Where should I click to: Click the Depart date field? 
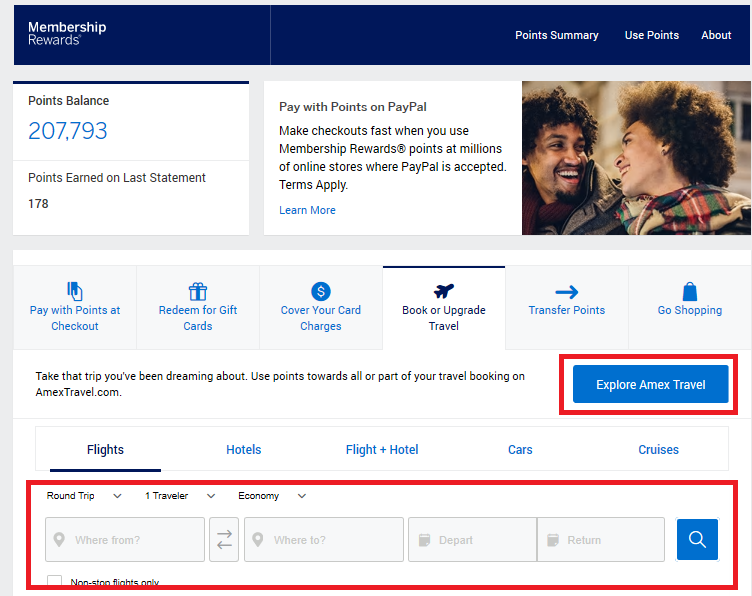tap(472, 539)
